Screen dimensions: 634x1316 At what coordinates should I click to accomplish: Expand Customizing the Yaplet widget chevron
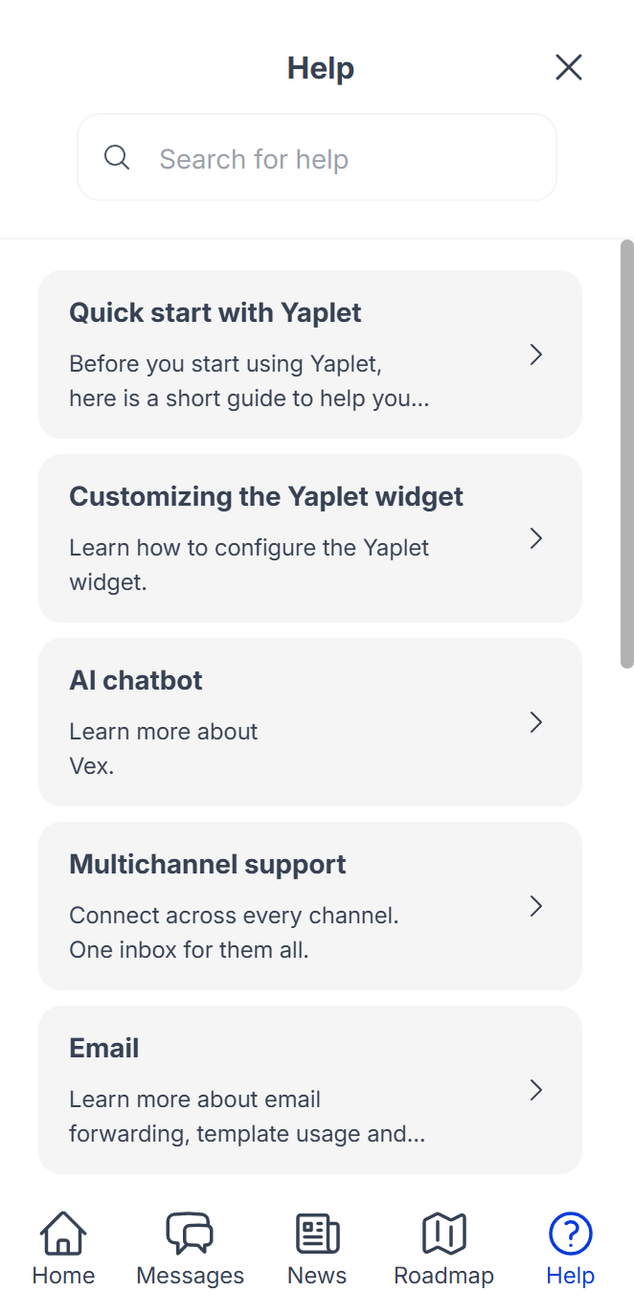[x=536, y=538]
